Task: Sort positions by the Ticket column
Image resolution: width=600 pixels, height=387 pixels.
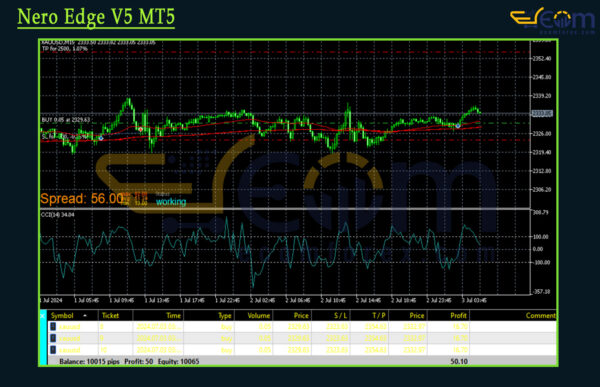Action: (110, 315)
